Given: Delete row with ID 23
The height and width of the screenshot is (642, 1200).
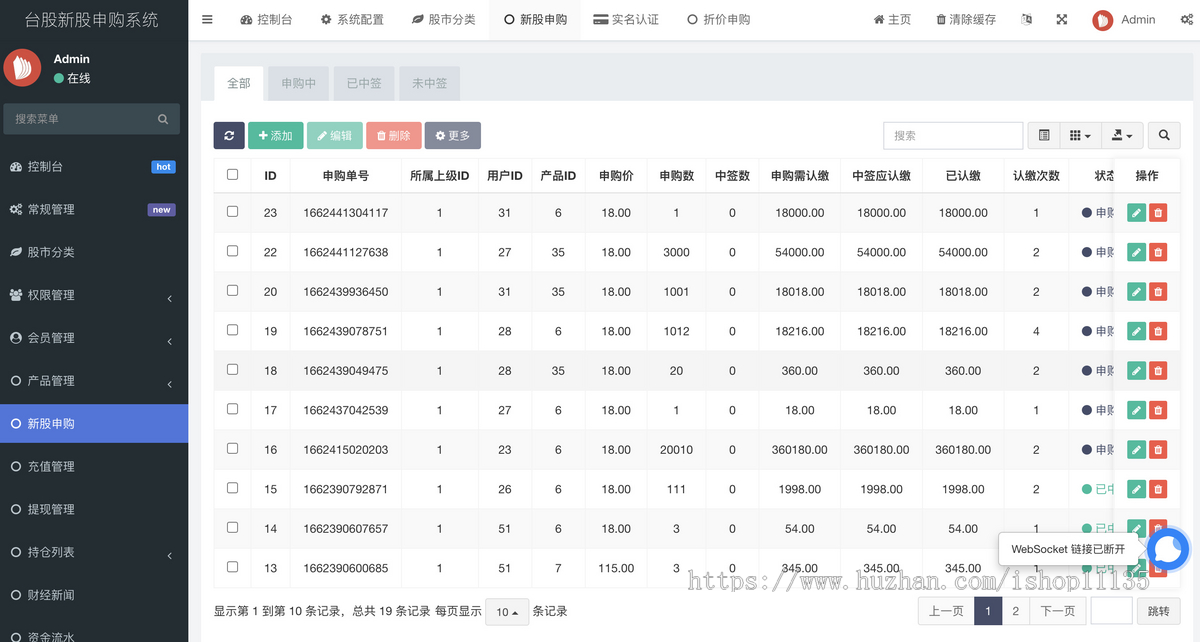Looking at the screenshot, I should pos(1158,212).
